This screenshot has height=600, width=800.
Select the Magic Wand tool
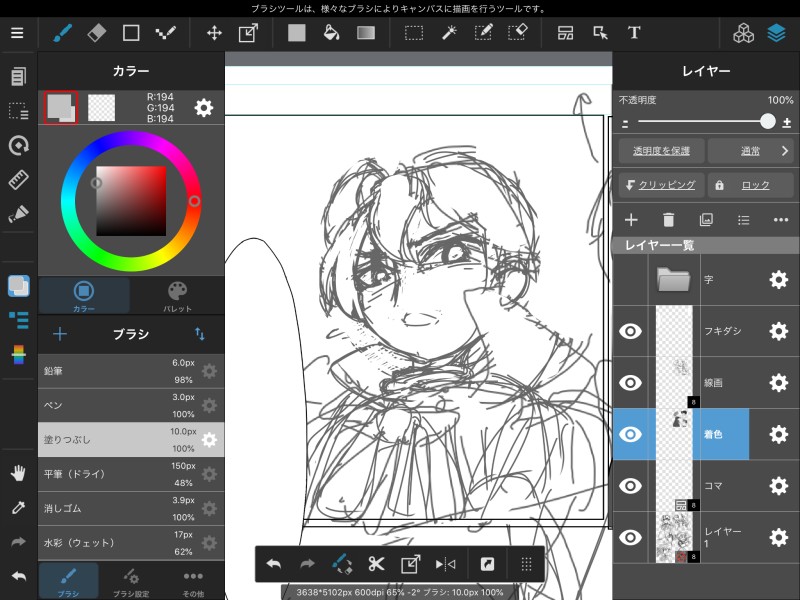449,33
